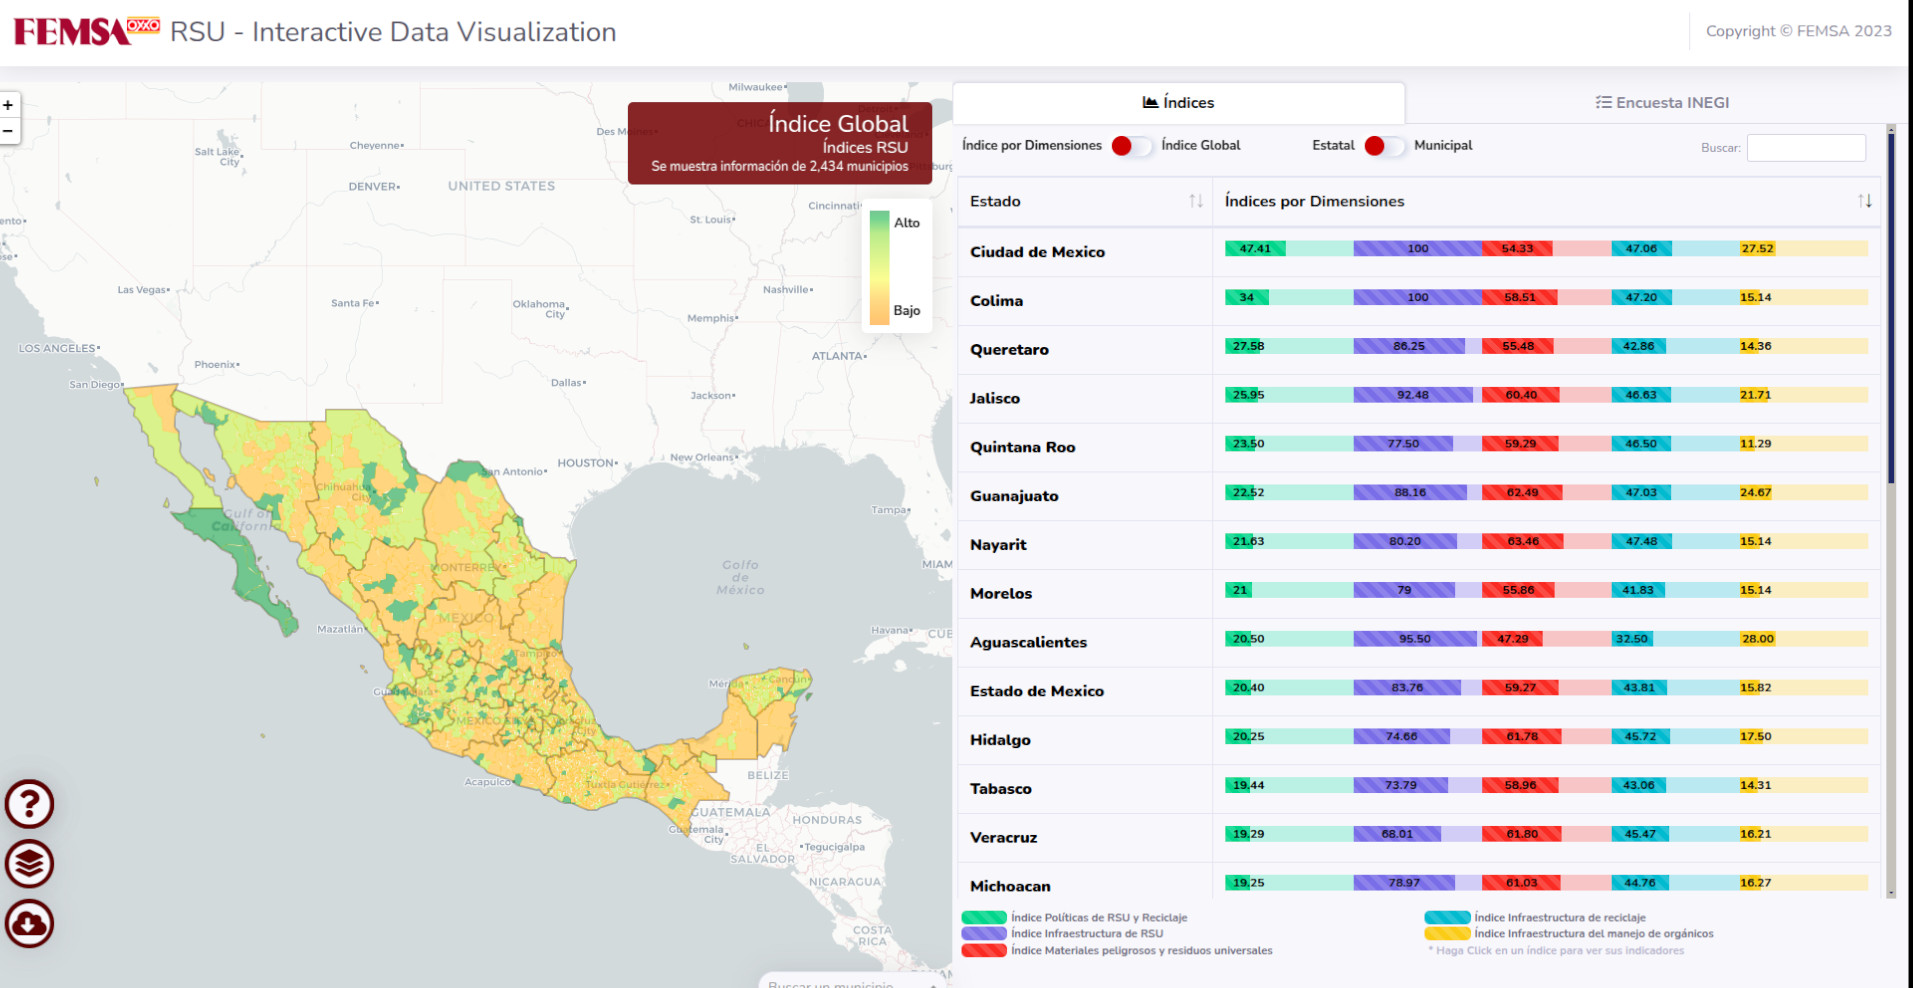Viewport: 1913px width, 988px height.
Task: Zoom in on the map
Action: (9, 105)
